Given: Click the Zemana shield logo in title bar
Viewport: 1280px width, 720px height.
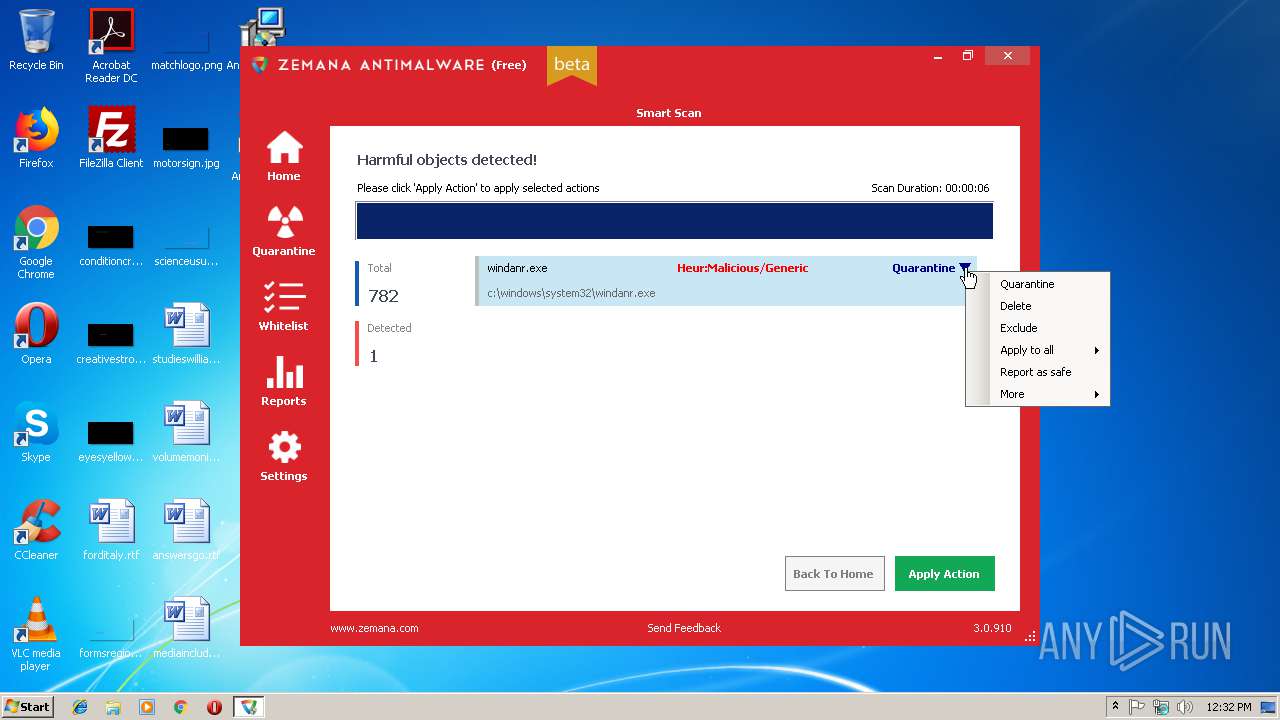Looking at the screenshot, I should click(260, 65).
